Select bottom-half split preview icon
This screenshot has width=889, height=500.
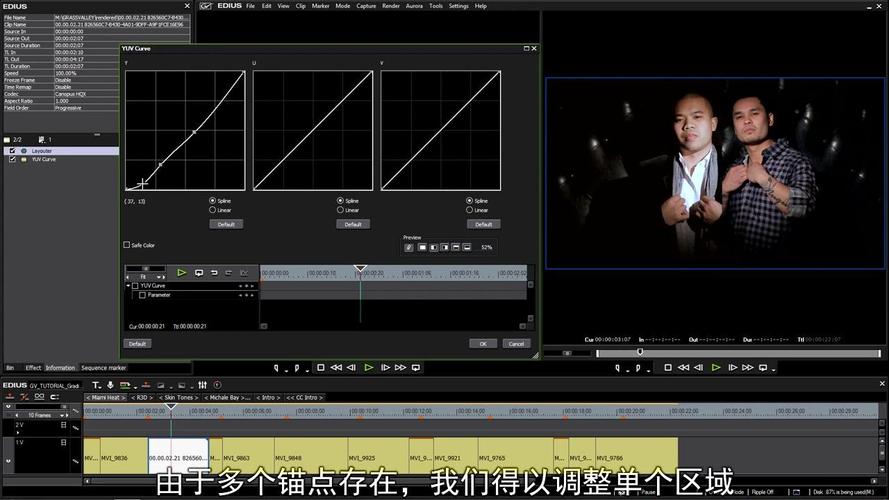[x=467, y=247]
